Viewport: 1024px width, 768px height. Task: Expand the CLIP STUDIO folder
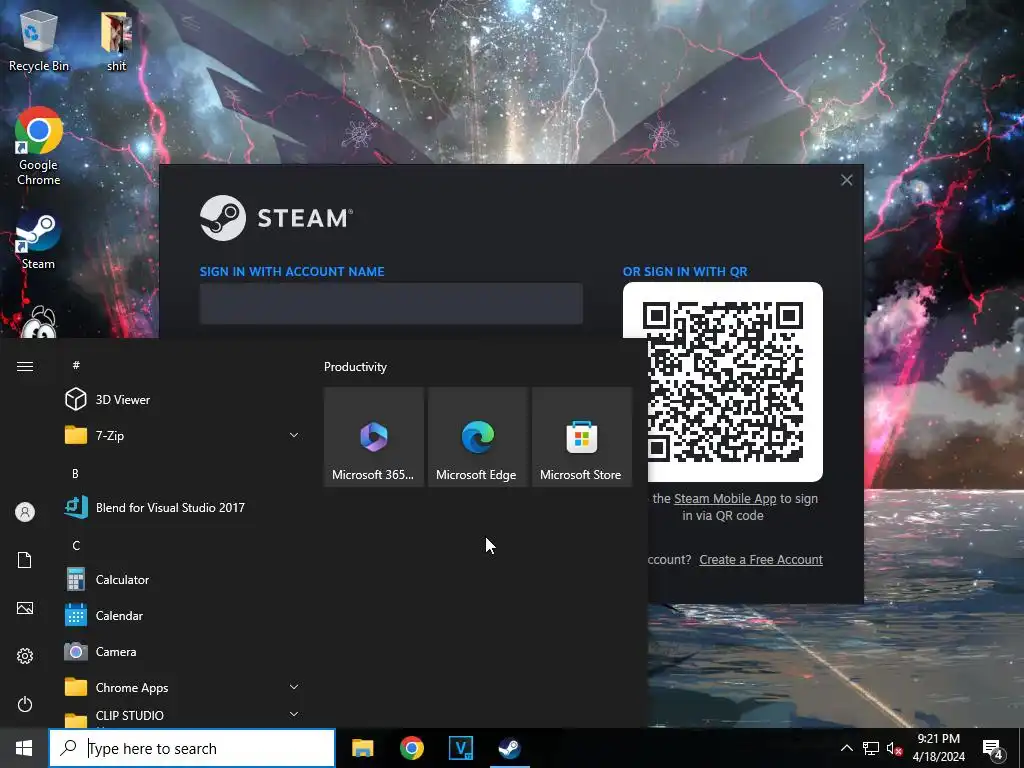coord(183,716)
